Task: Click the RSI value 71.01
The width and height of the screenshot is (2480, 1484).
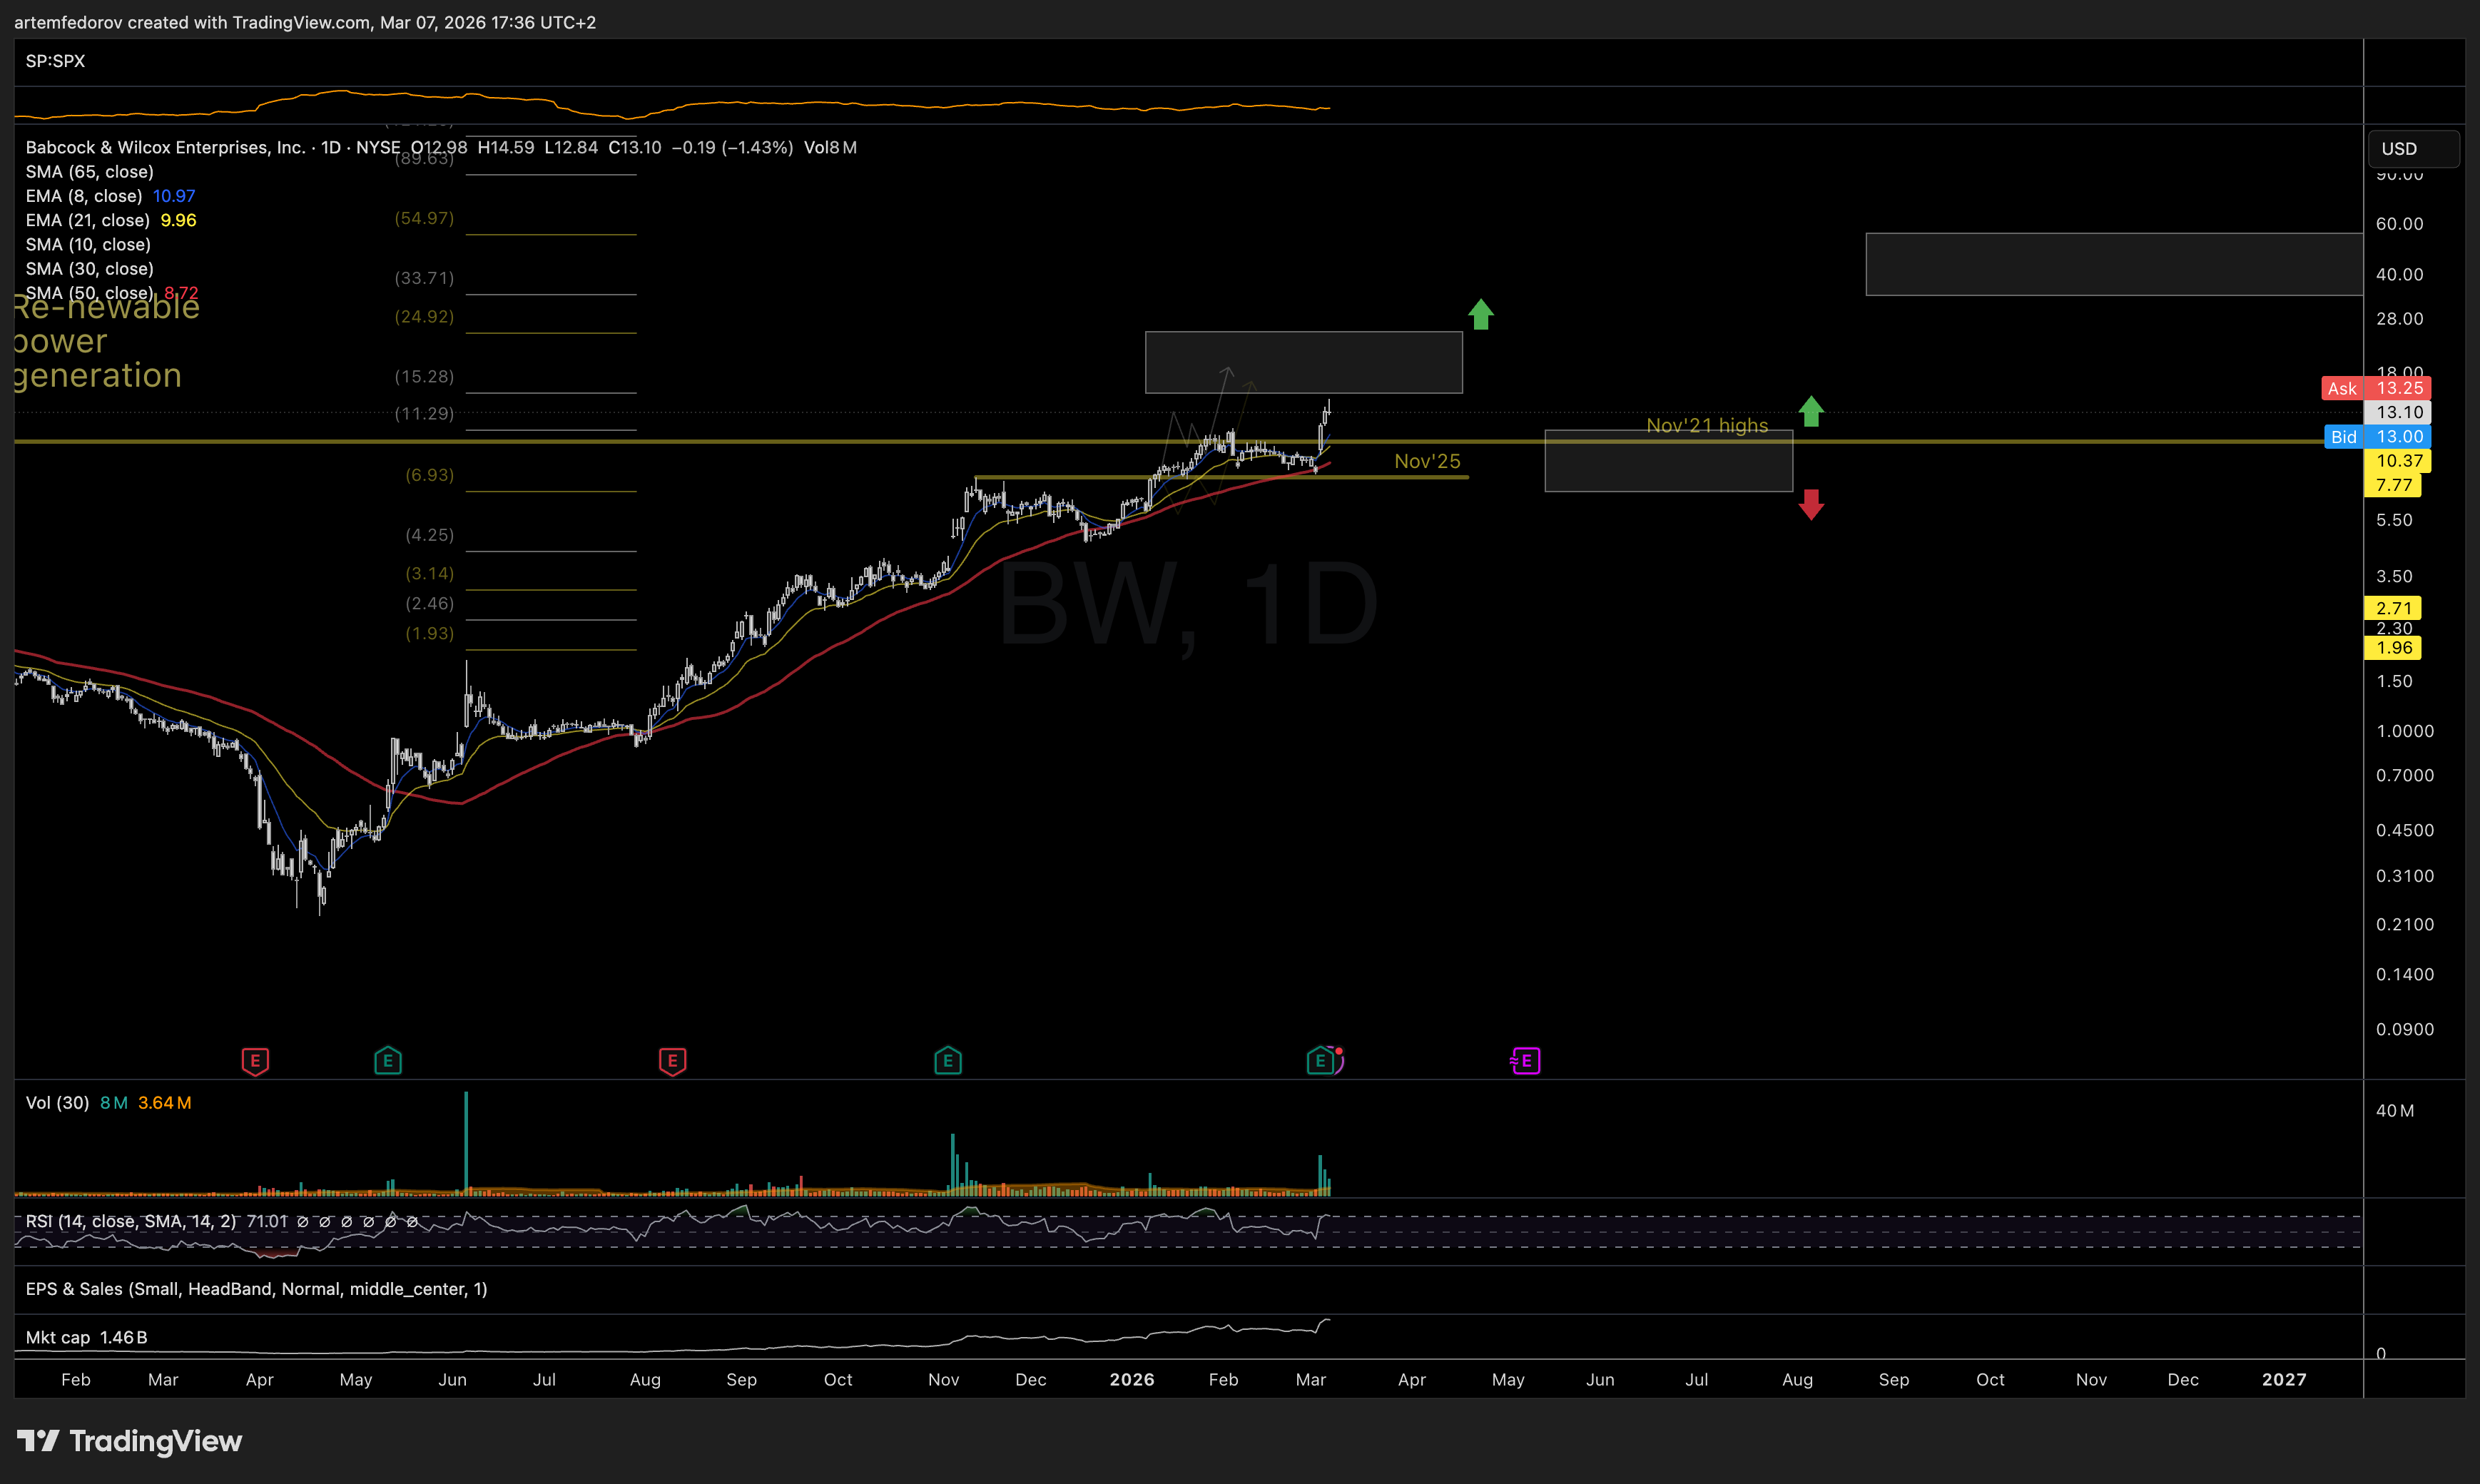Action: point(267,1222)
